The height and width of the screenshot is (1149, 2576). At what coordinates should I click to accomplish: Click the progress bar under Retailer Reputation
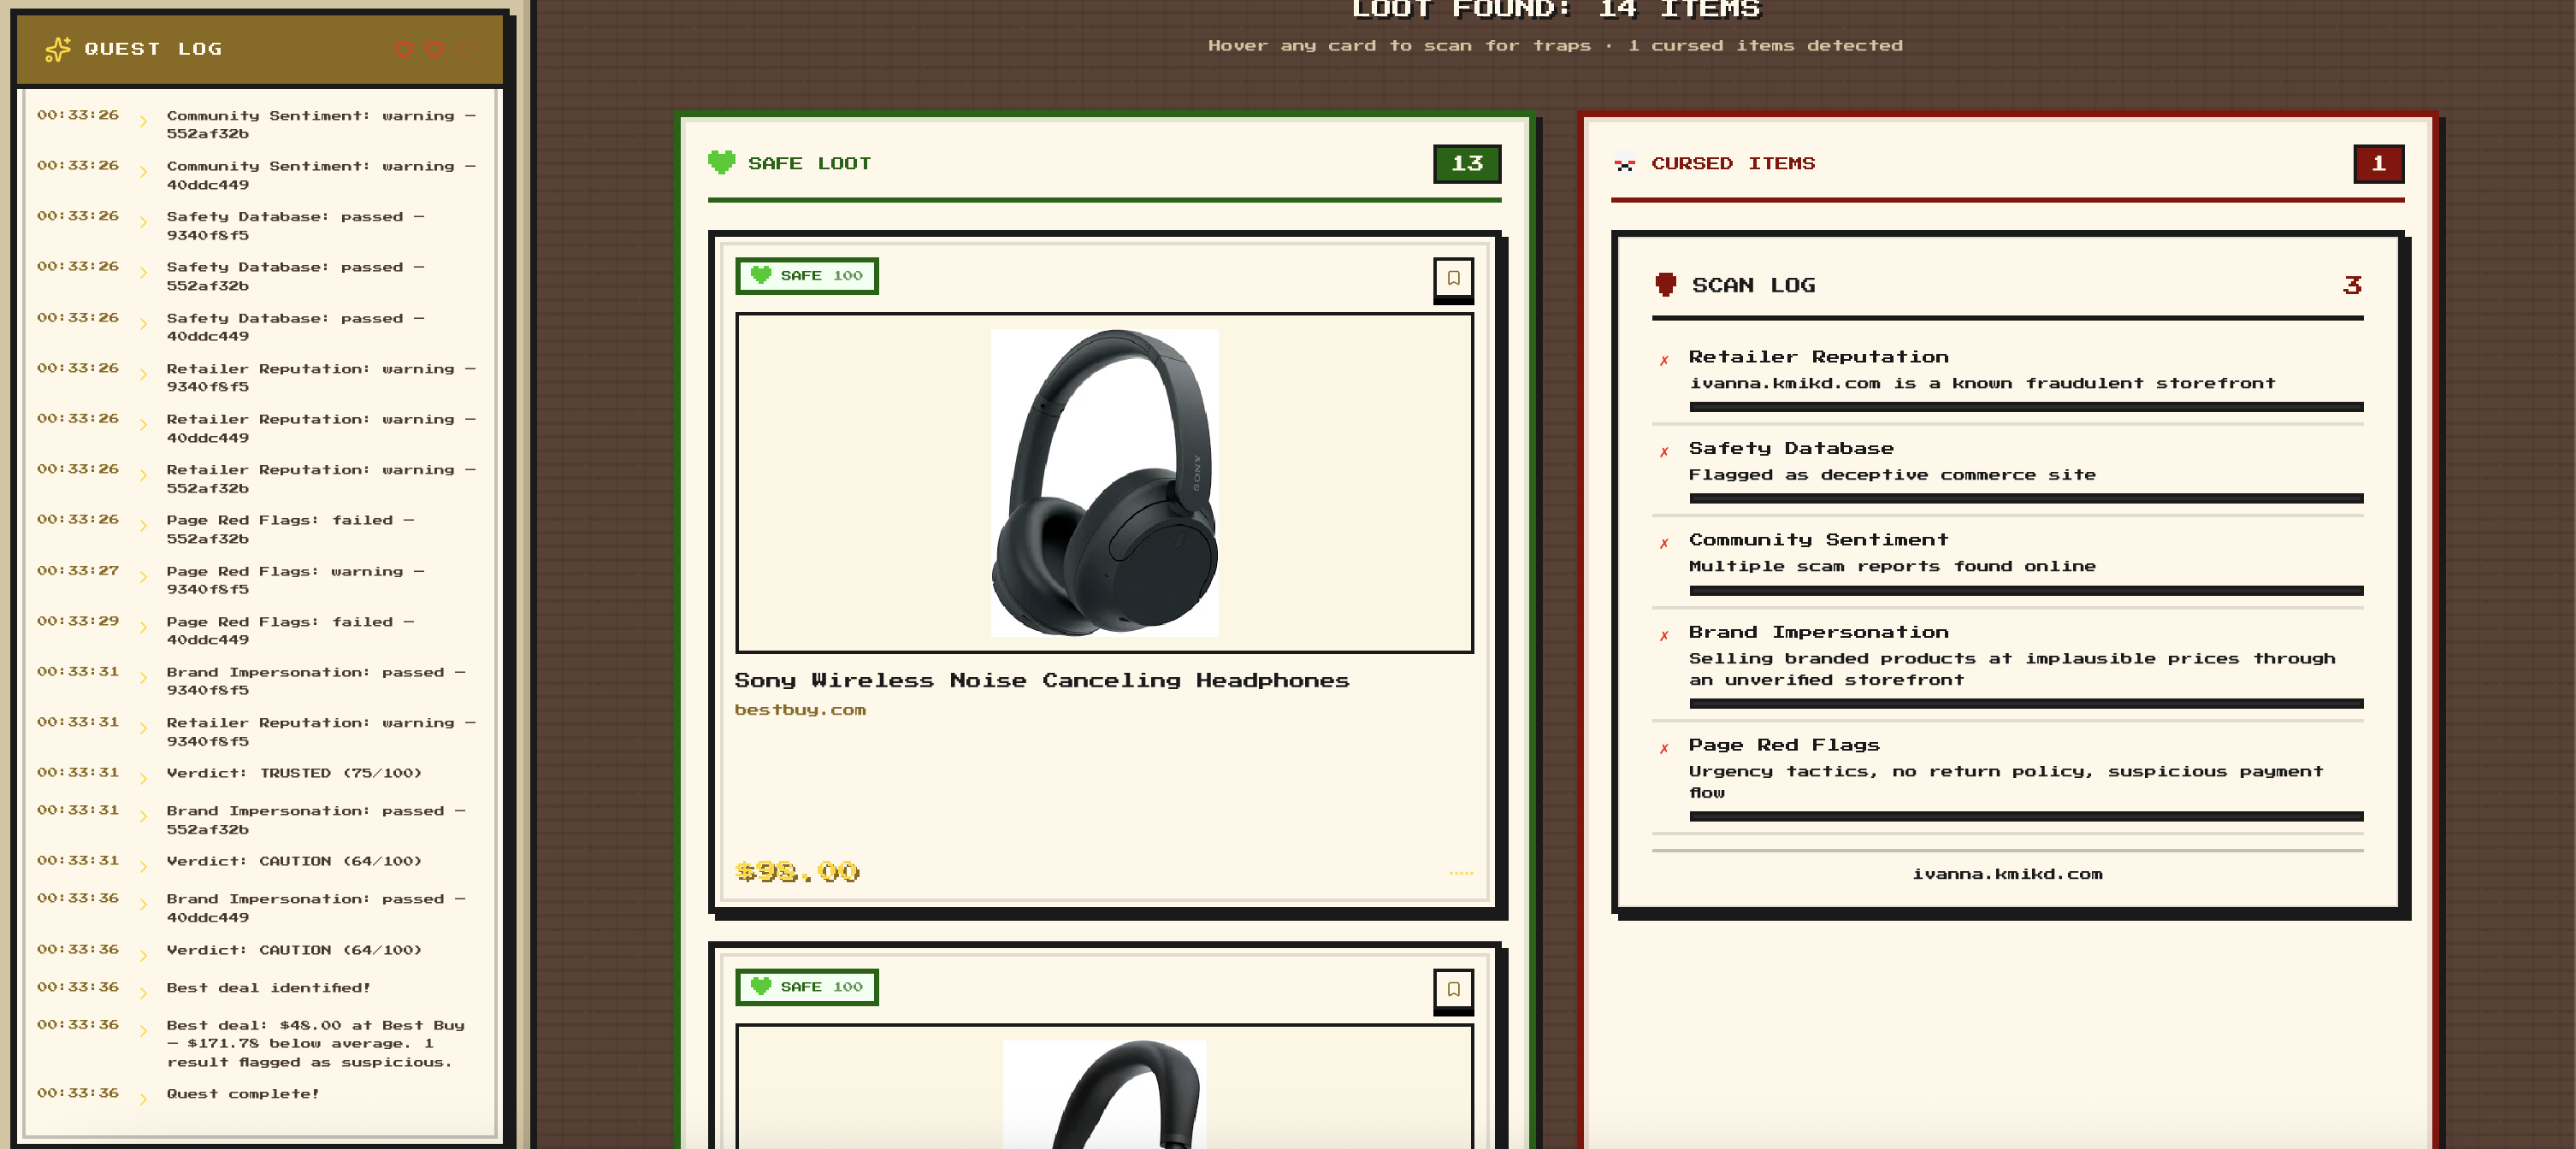point(2025,407)
